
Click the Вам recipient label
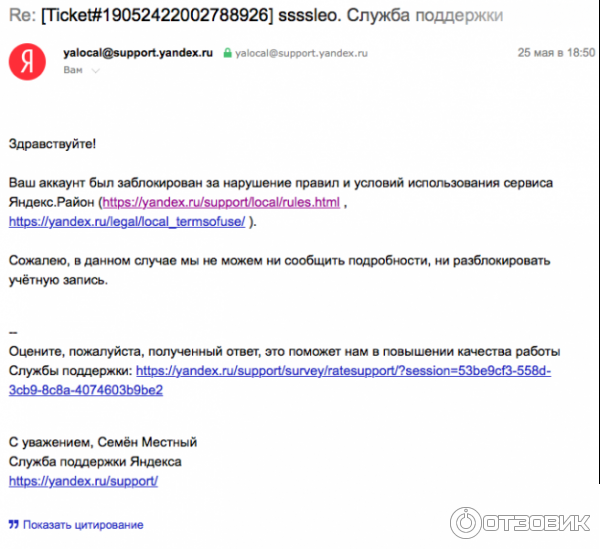coord(73,71)
